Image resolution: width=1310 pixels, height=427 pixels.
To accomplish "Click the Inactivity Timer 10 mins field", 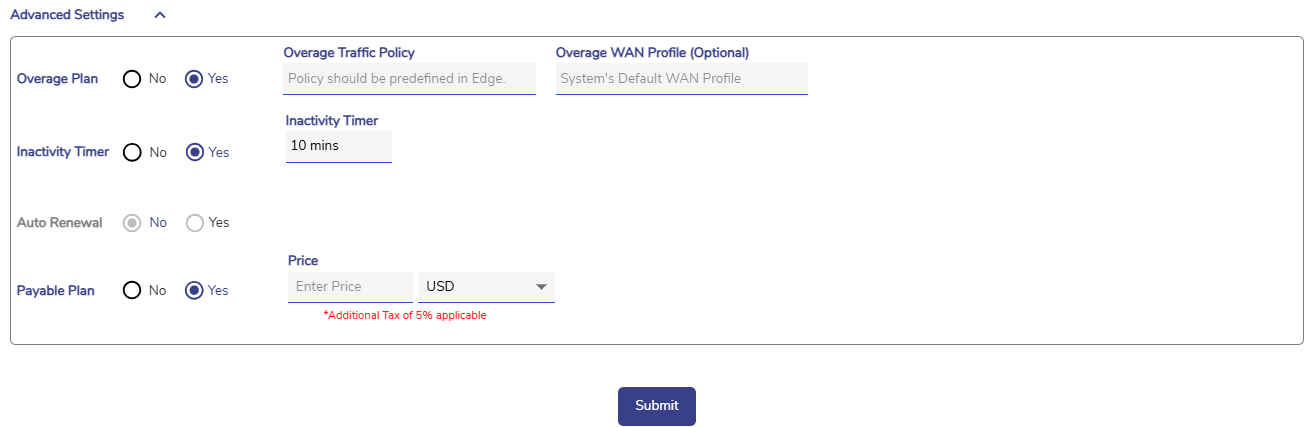I will point(338,146).
